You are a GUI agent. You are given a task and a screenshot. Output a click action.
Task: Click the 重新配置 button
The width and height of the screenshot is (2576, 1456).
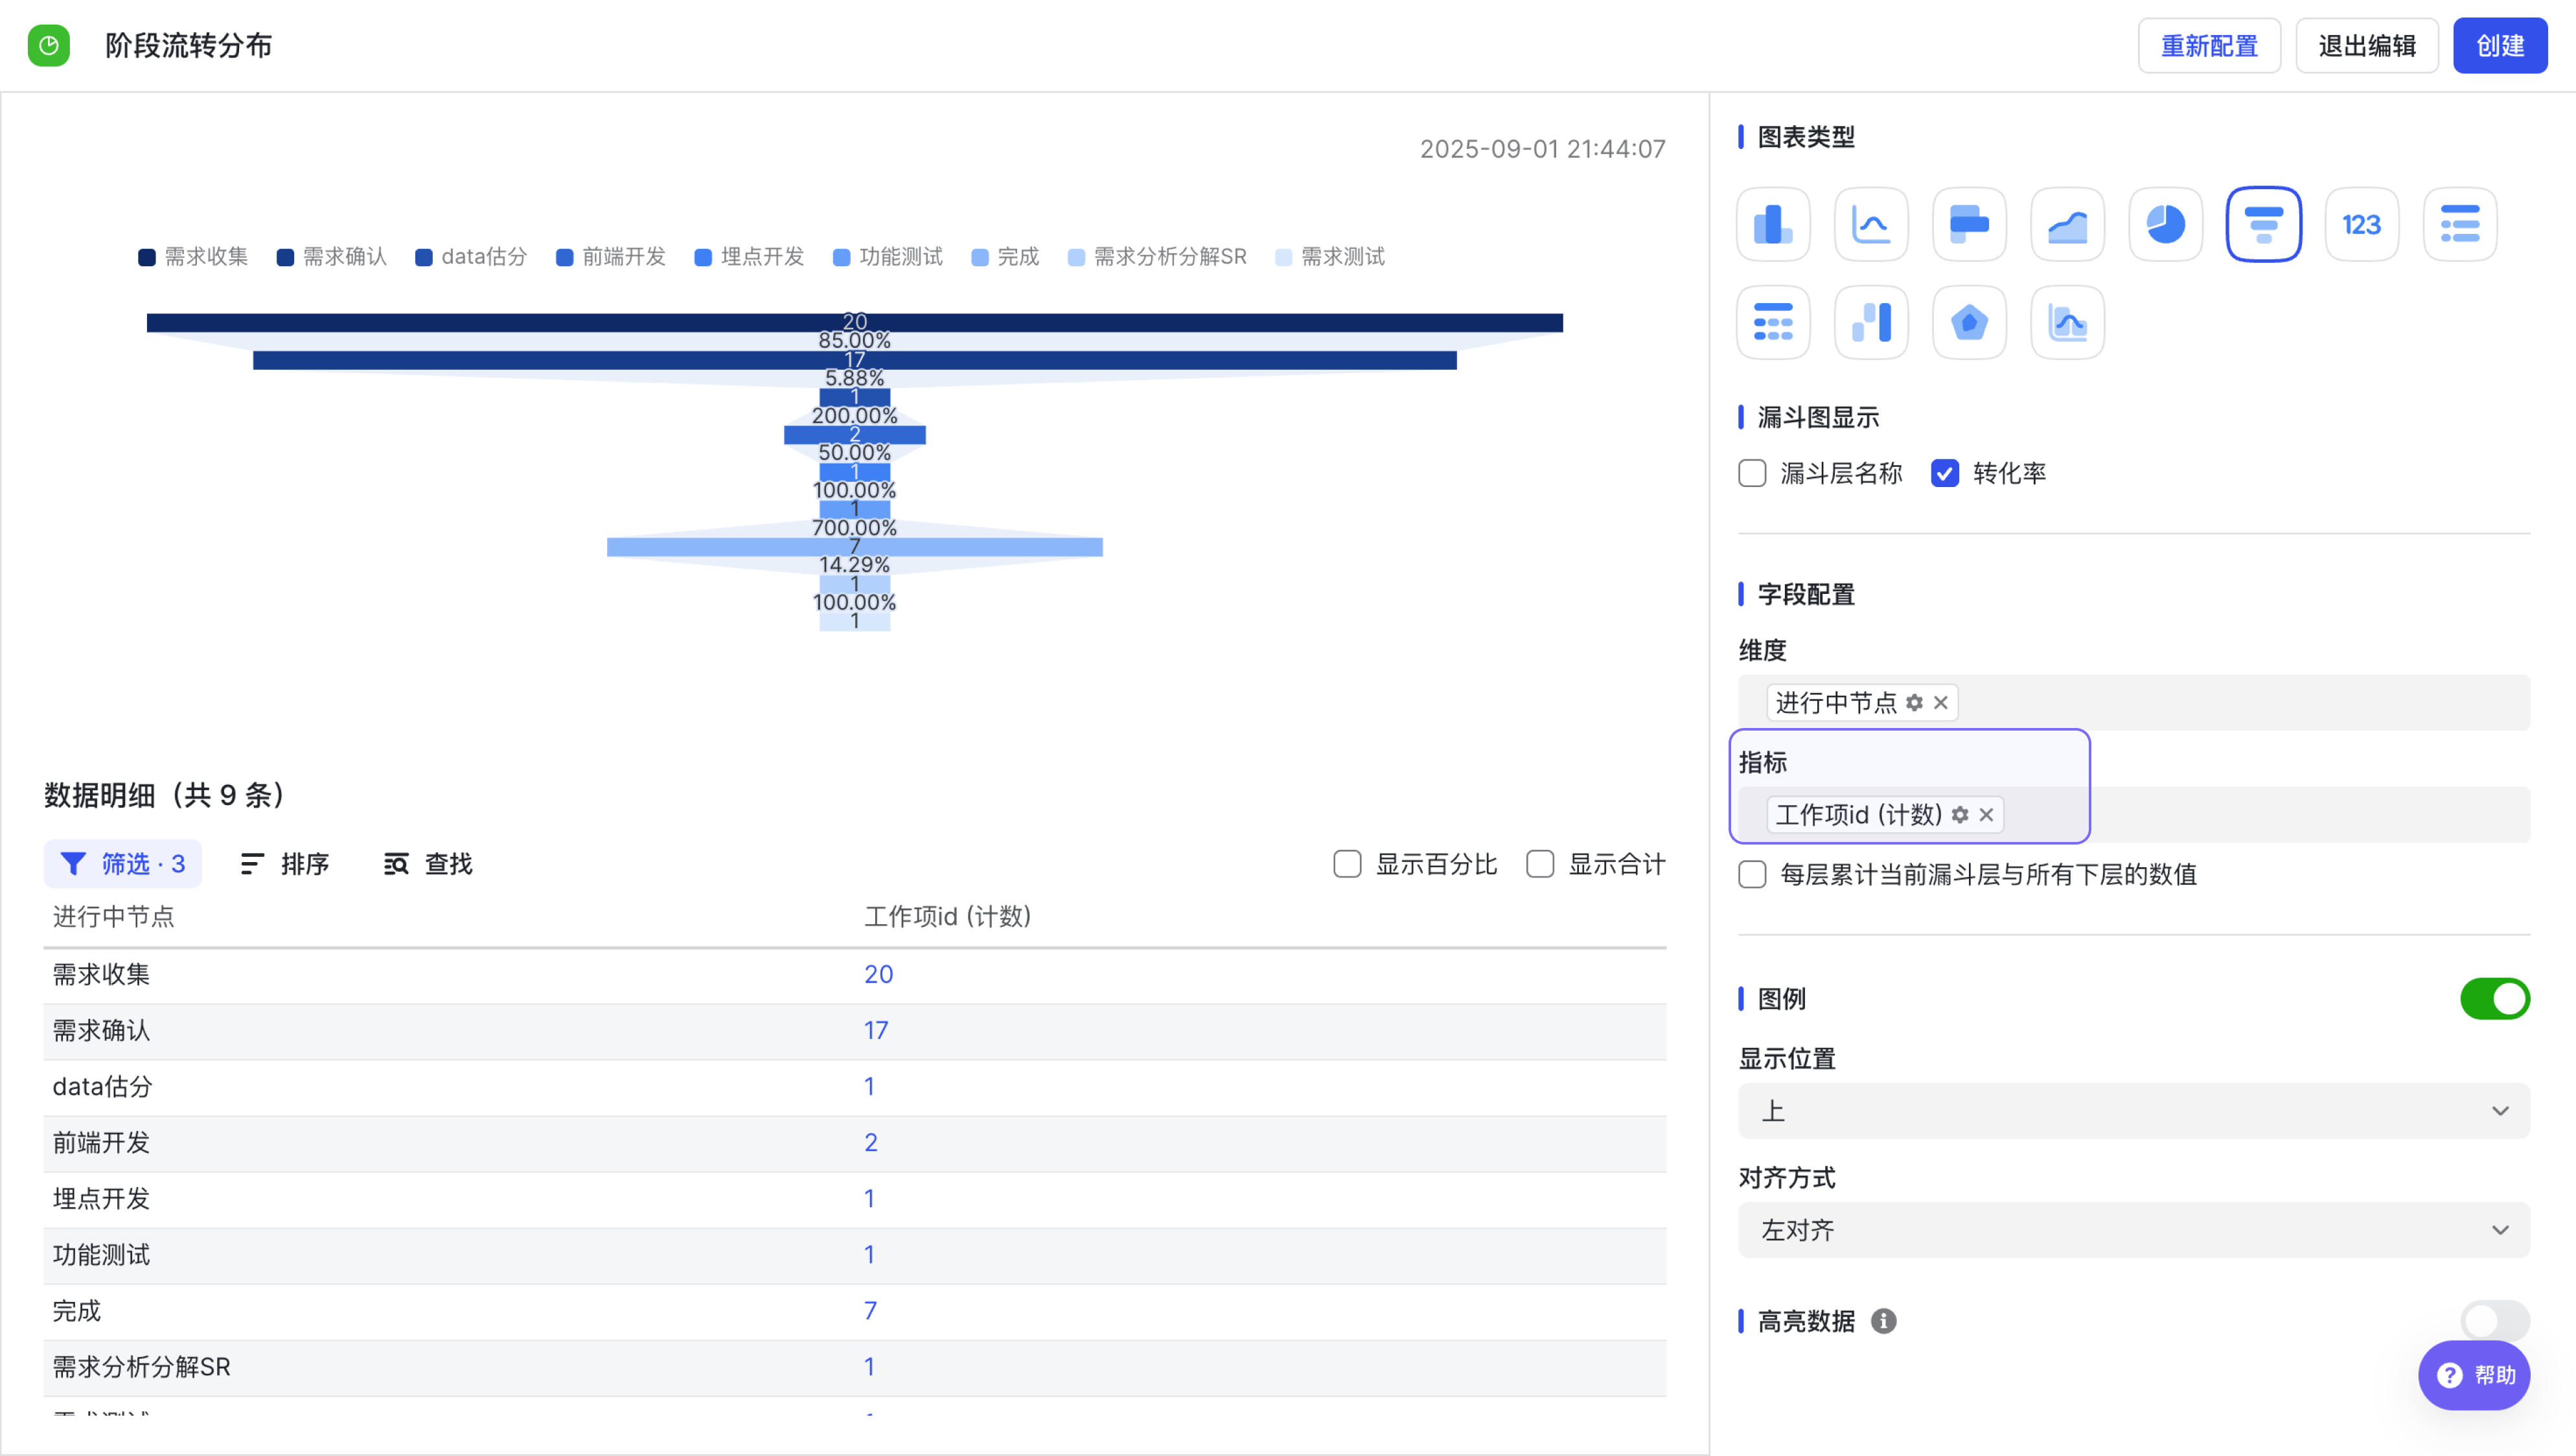(x=2209, y=46)
